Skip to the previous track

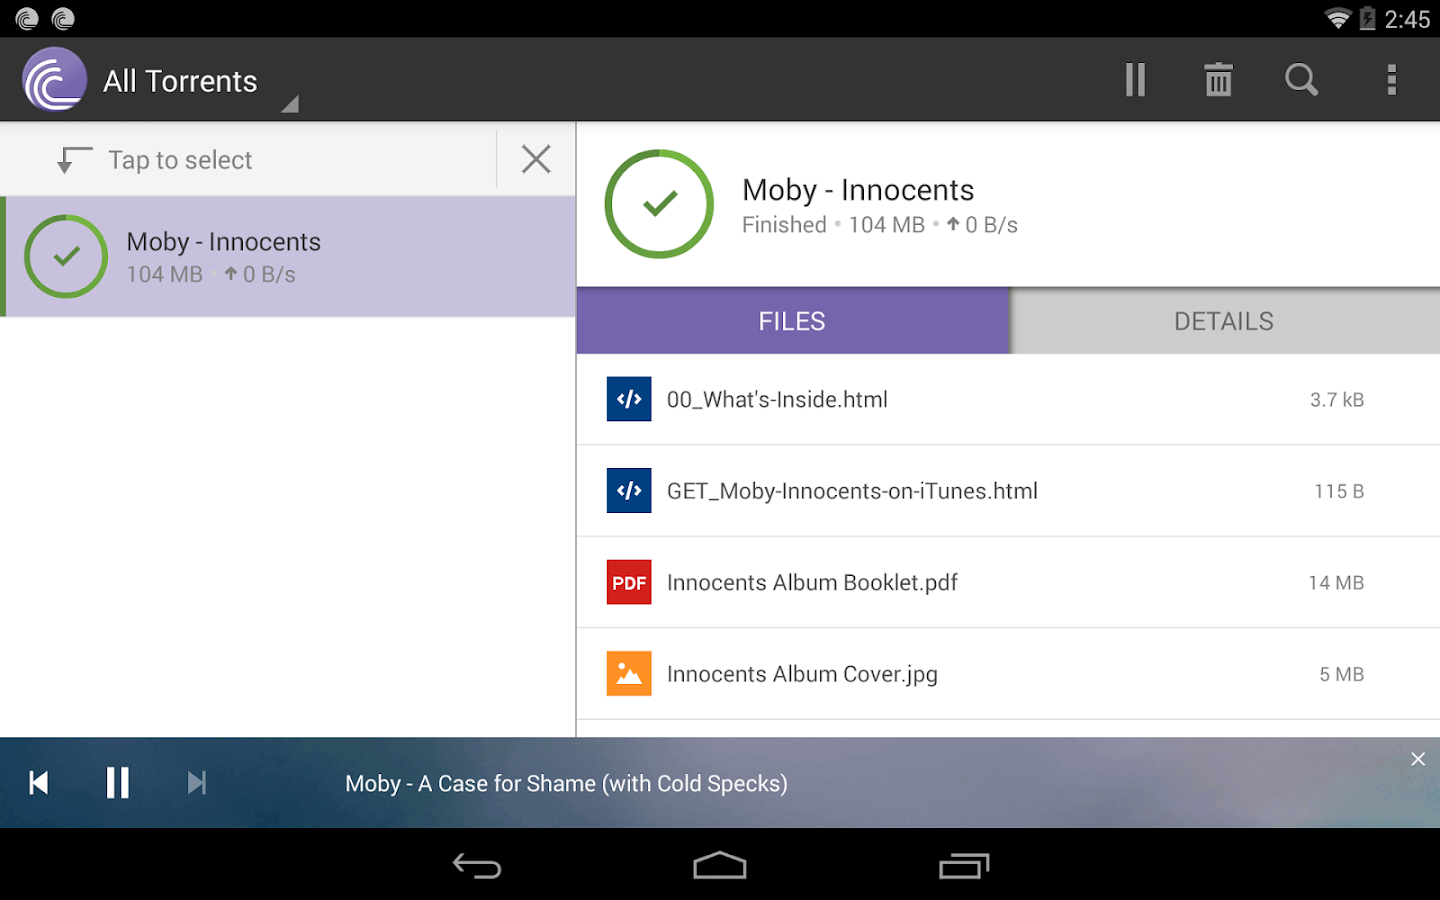click(x=39, y=783)
